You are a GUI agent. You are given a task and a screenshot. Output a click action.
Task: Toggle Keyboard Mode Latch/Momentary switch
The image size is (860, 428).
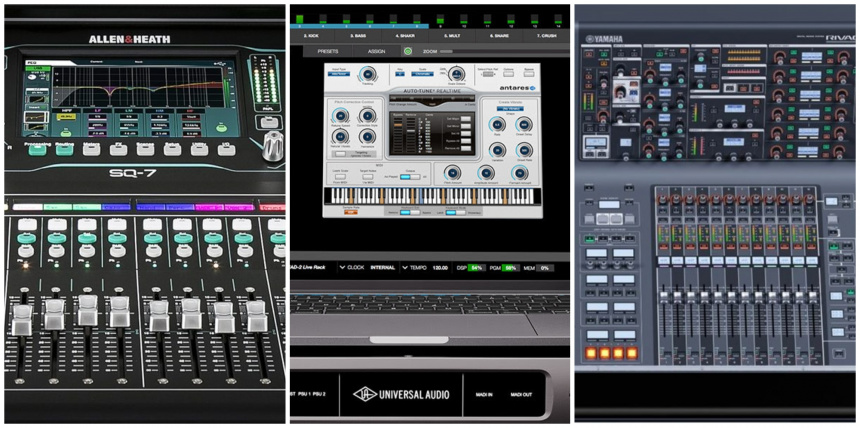[x=456, y=212]
